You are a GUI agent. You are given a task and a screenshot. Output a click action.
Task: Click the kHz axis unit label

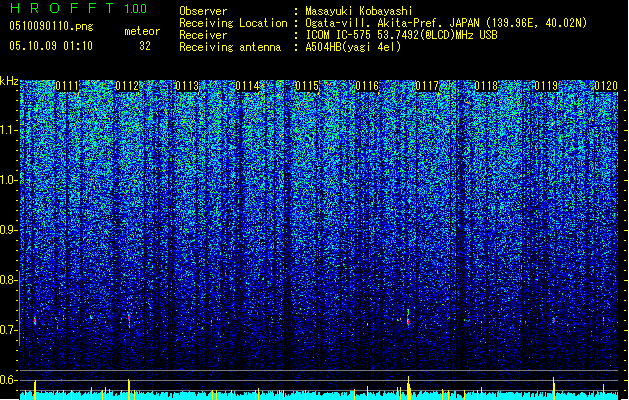9,81
